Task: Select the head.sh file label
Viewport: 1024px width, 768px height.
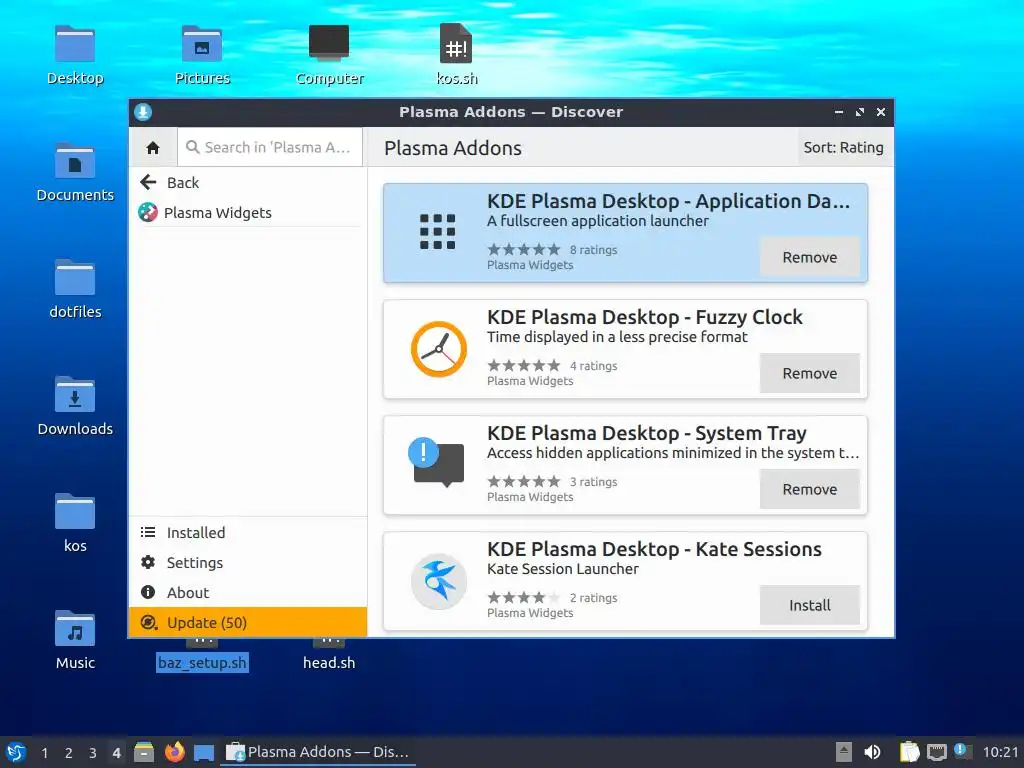Action: point(329,663)
